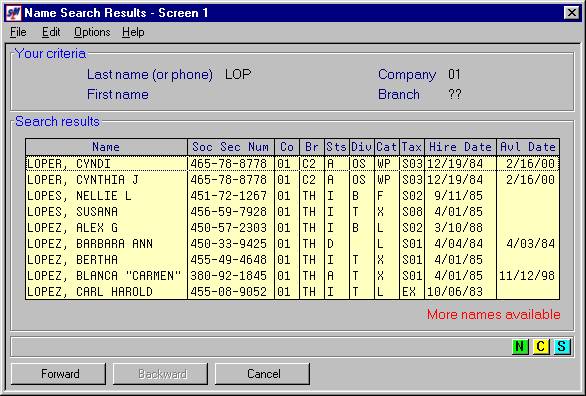This screenshot has height=396, width=586.
Task: Click the application icon in title bar
Action: coord(13,13)
